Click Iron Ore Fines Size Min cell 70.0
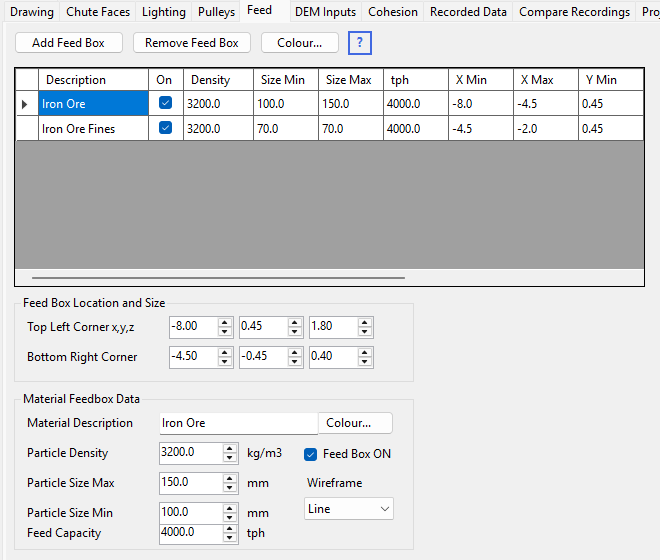Image resolution: width=660 pixels, height=560 pixels. click(x=286, y=128)
